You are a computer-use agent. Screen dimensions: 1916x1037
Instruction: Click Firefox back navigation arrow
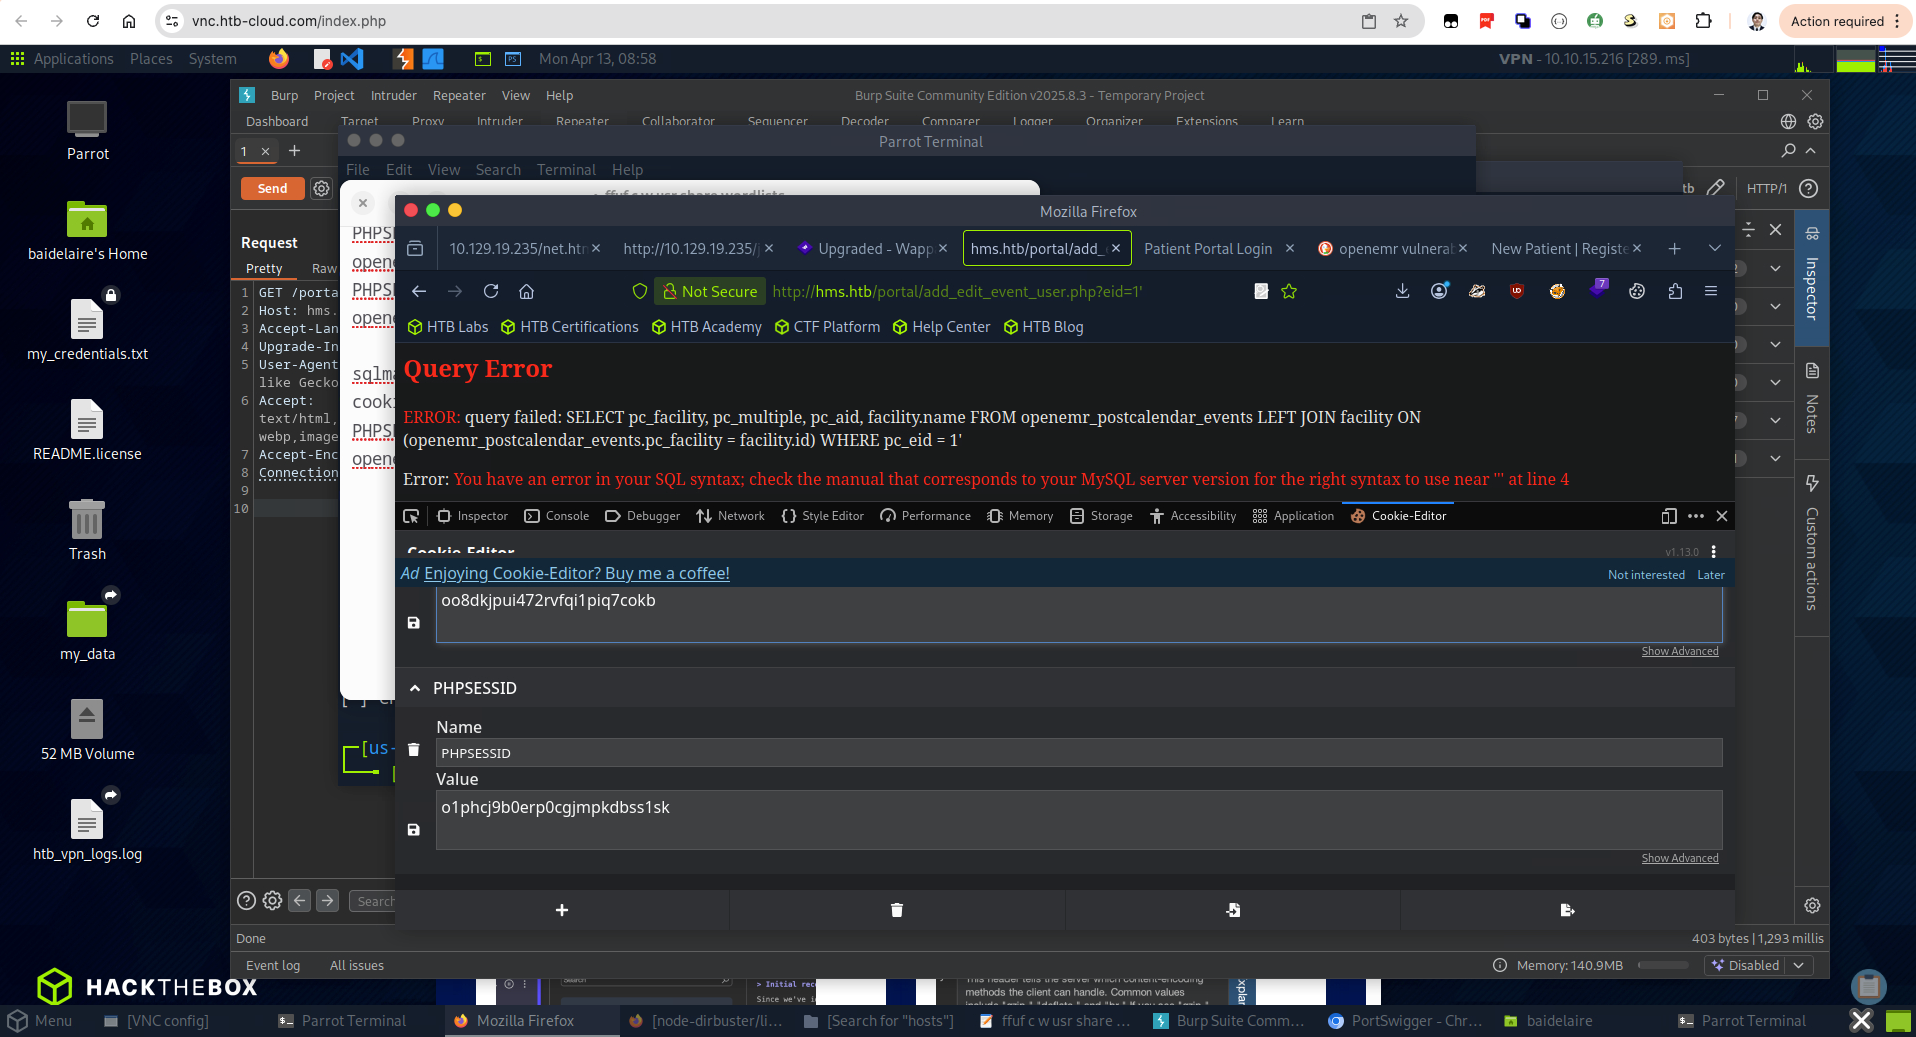(419, 291)
